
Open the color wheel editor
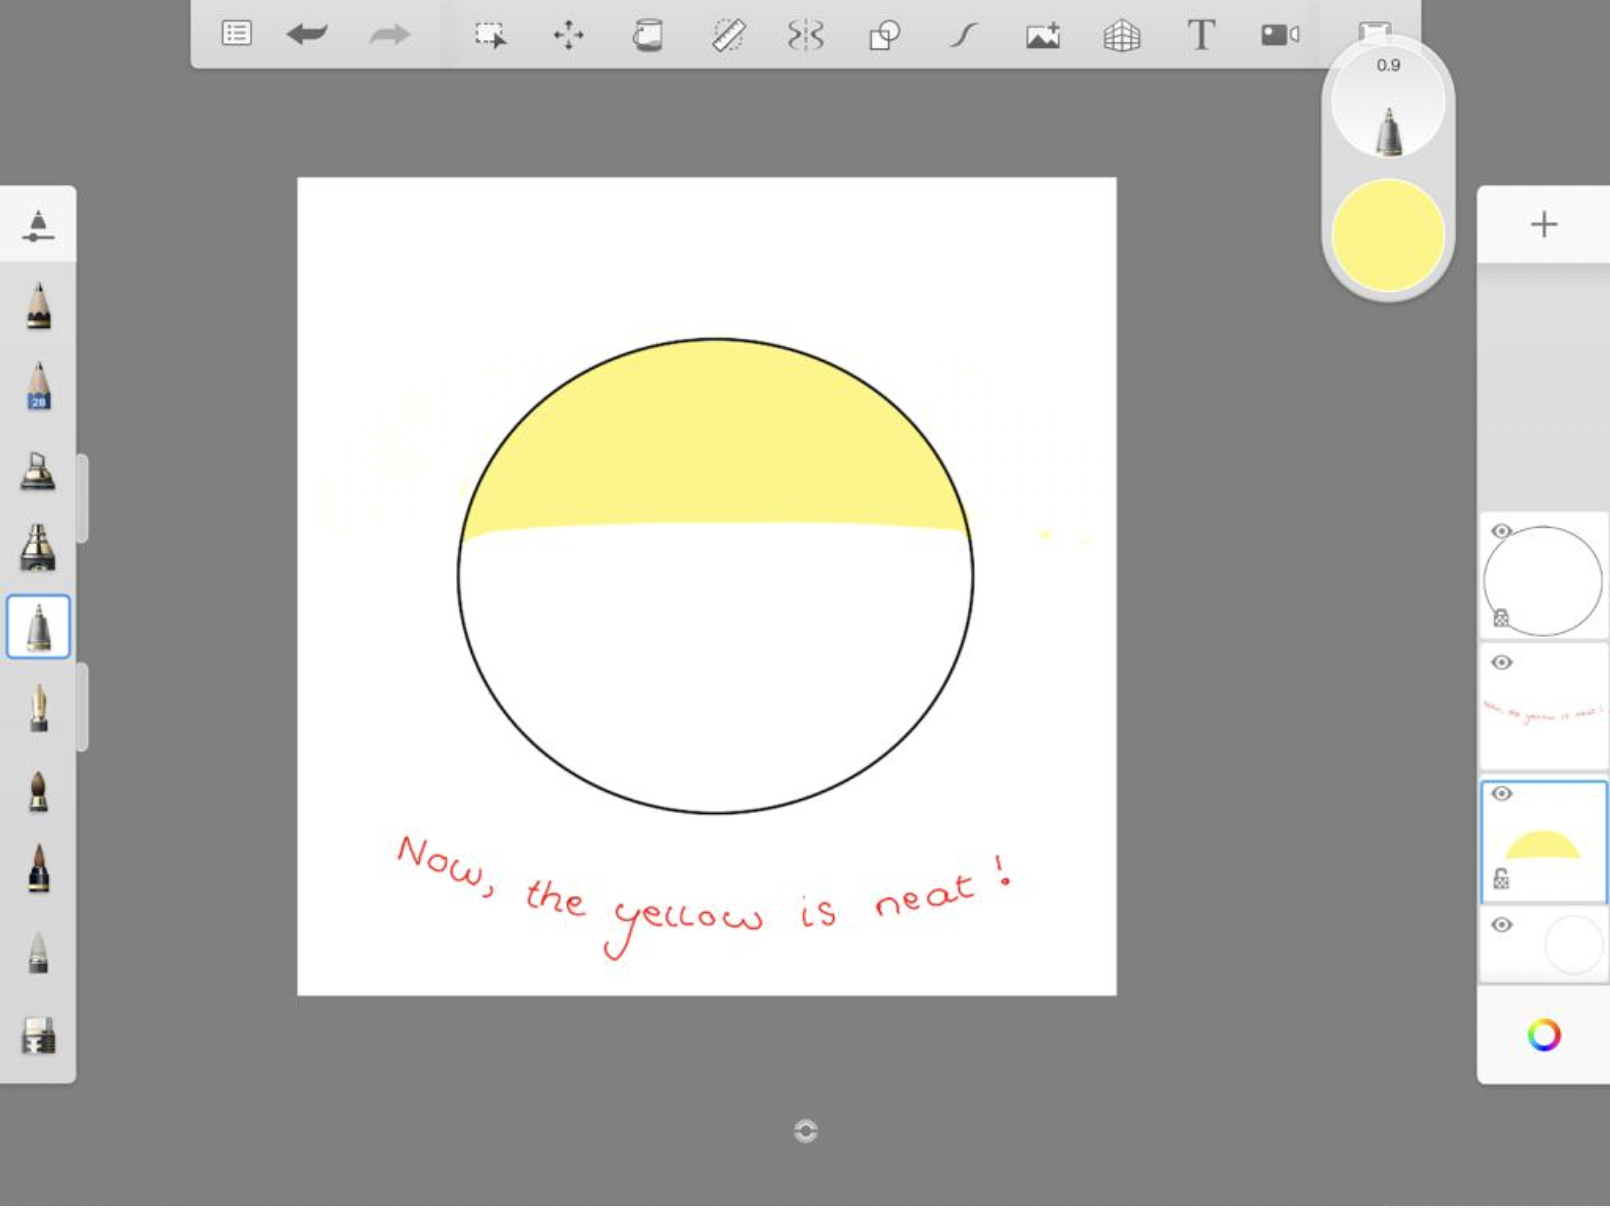tap(1544, 1035)
